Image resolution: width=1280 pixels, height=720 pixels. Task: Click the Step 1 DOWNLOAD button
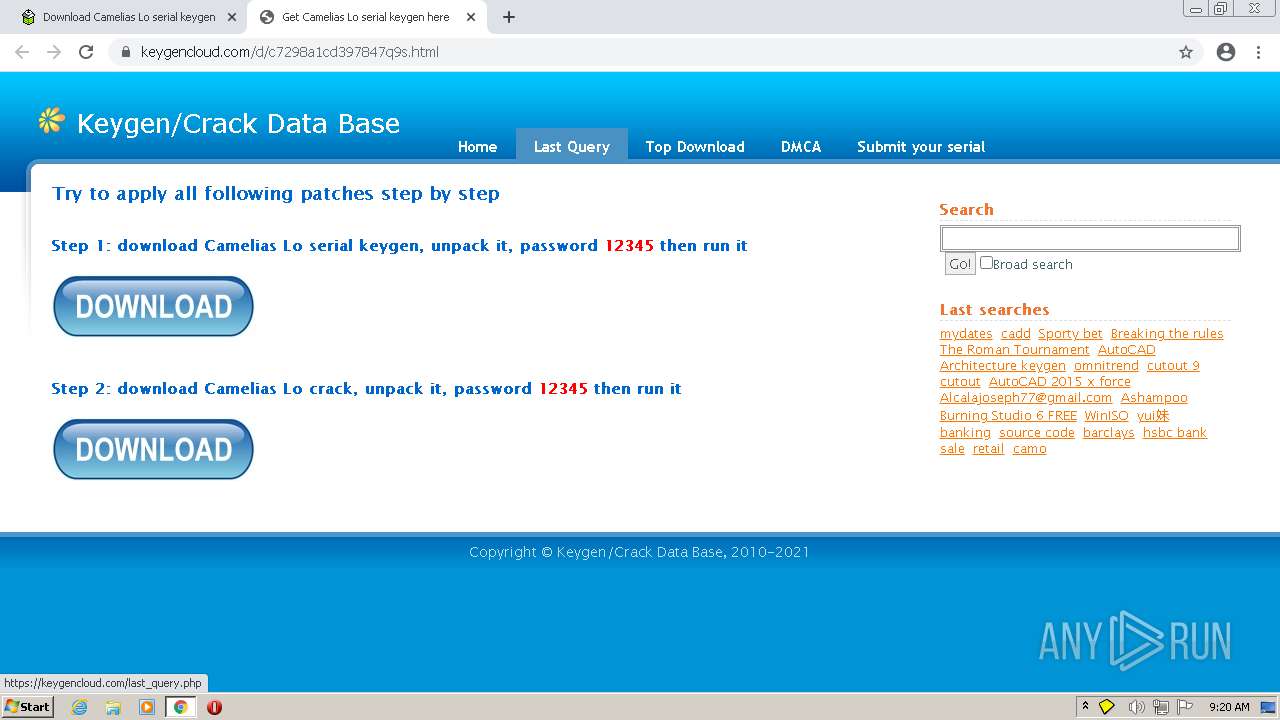[153, 306]
